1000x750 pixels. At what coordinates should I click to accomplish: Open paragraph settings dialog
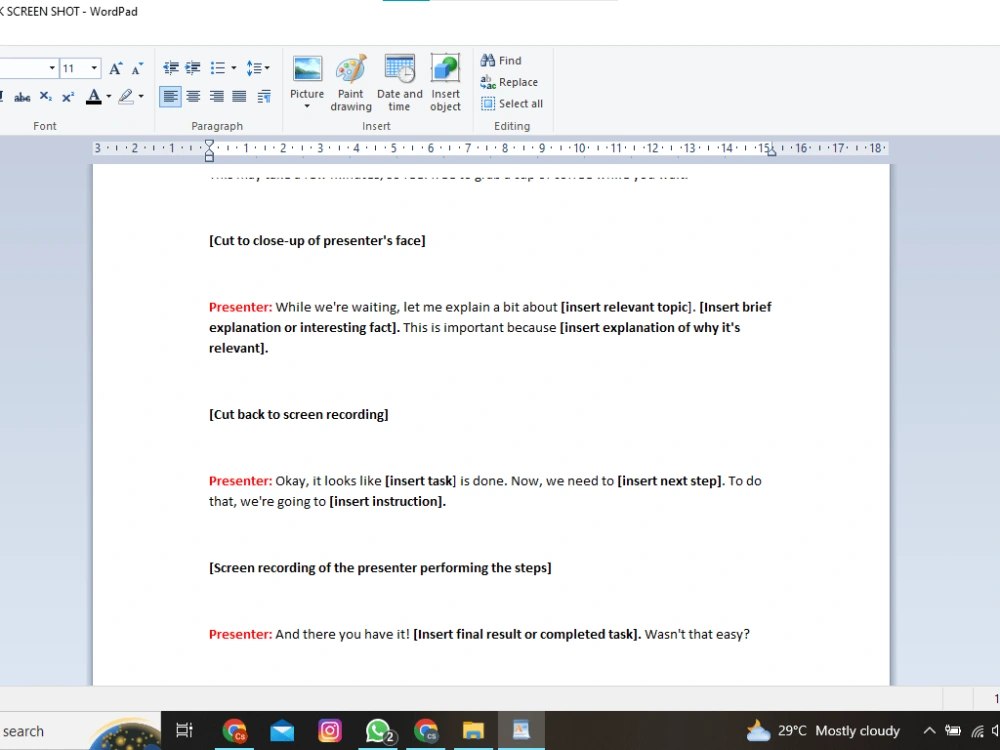point(264,97)
